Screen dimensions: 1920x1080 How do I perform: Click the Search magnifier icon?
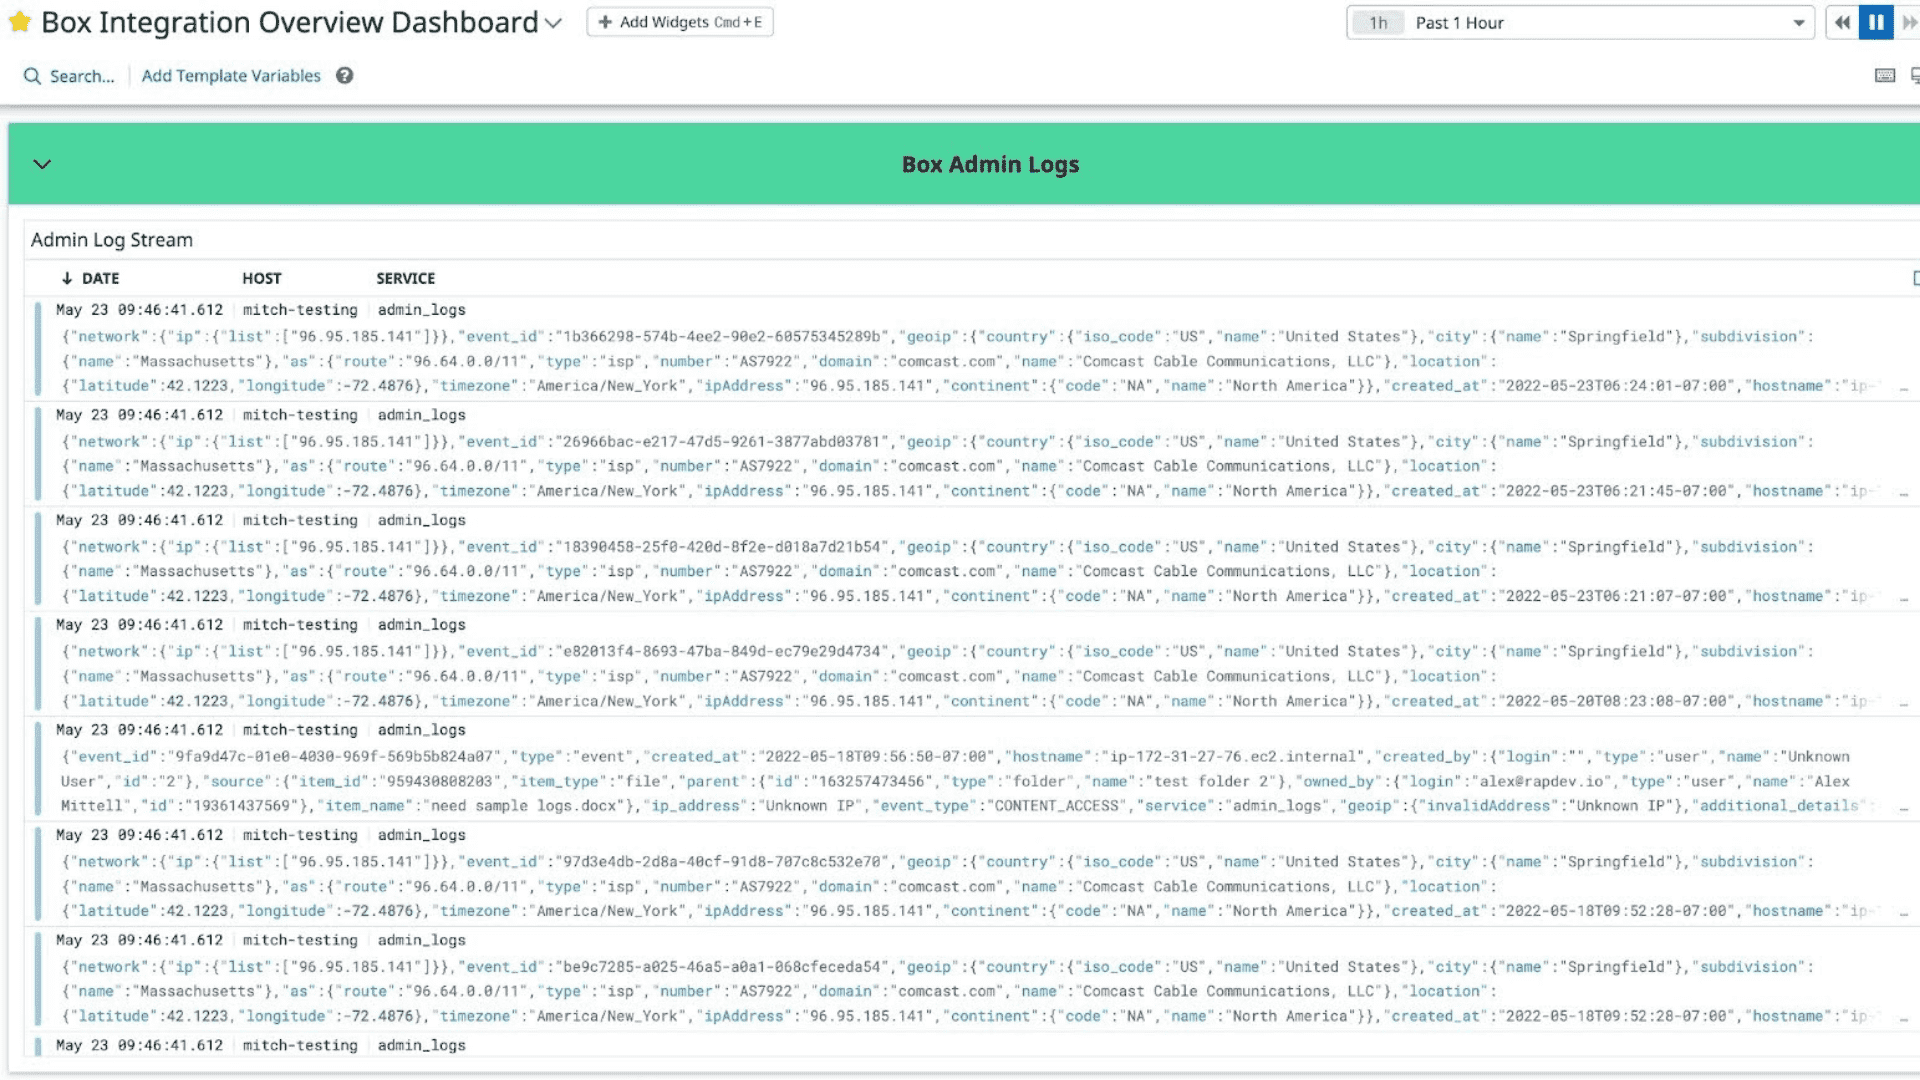[32, 76]
